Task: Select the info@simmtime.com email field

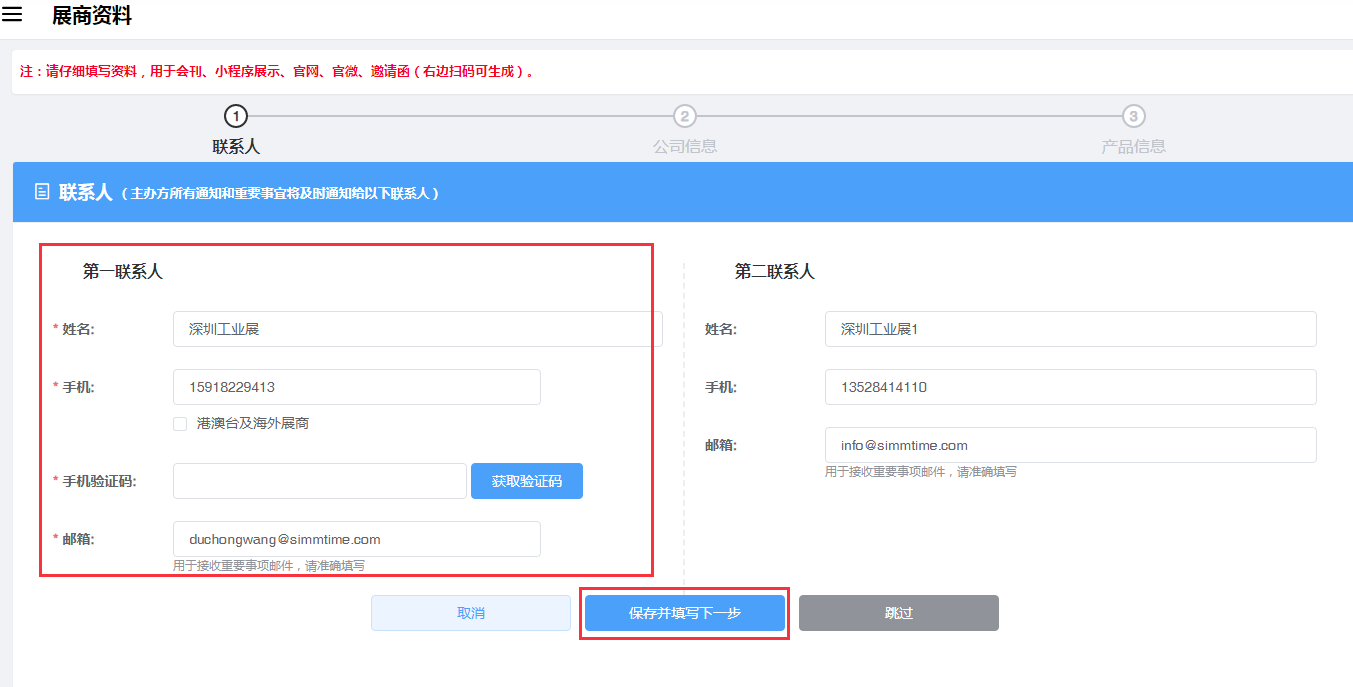Action: coord(1070,445)
